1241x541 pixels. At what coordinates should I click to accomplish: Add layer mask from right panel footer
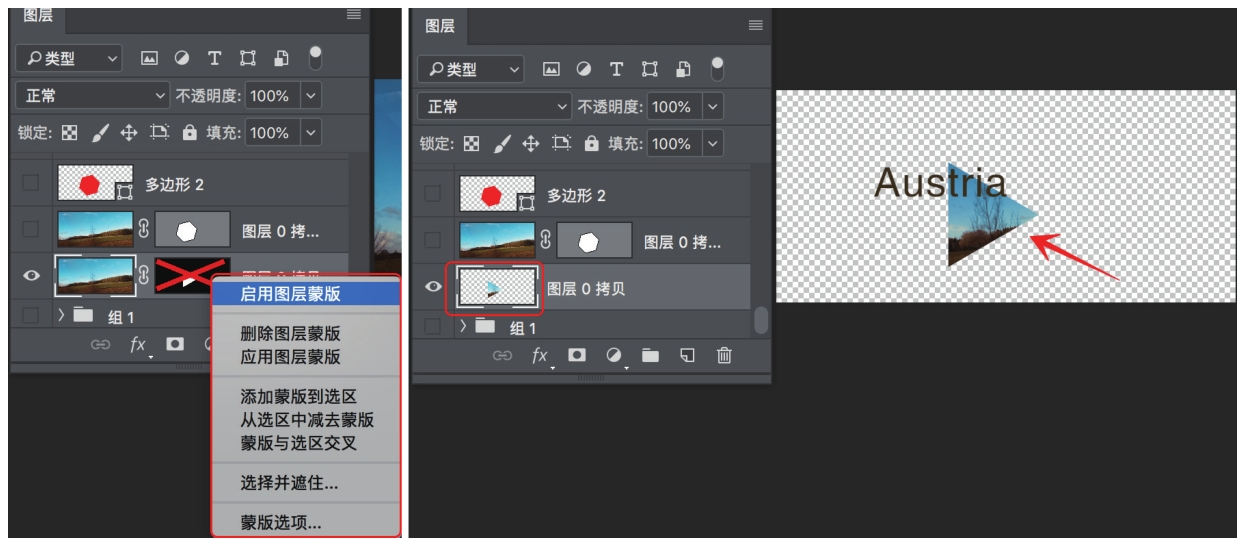pyautogui.click(x=578, y=356)
